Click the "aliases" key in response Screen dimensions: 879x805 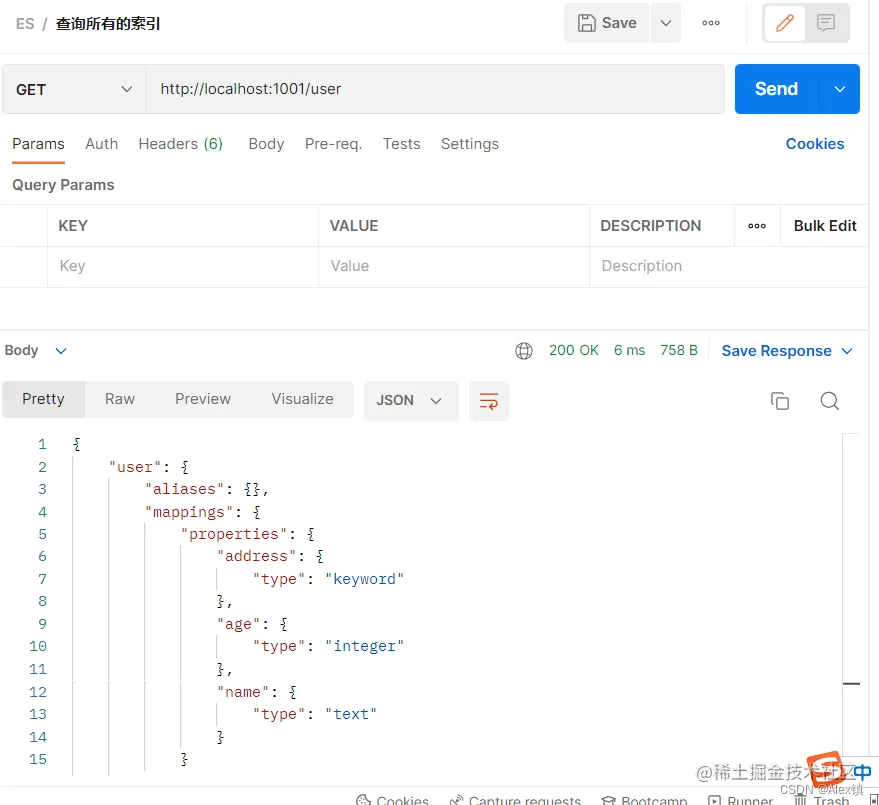tap(184, 489)
